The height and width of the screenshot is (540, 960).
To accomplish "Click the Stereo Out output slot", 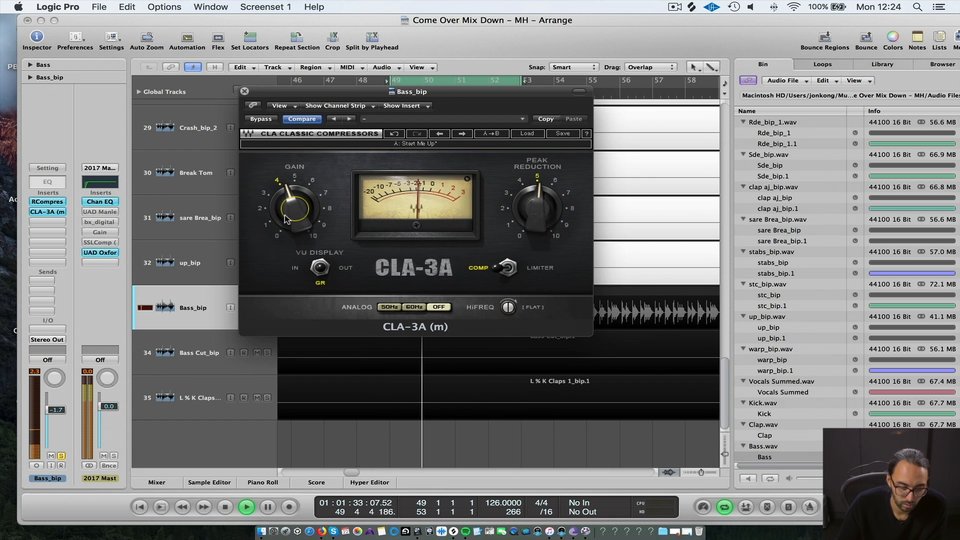I will point(47,339).
